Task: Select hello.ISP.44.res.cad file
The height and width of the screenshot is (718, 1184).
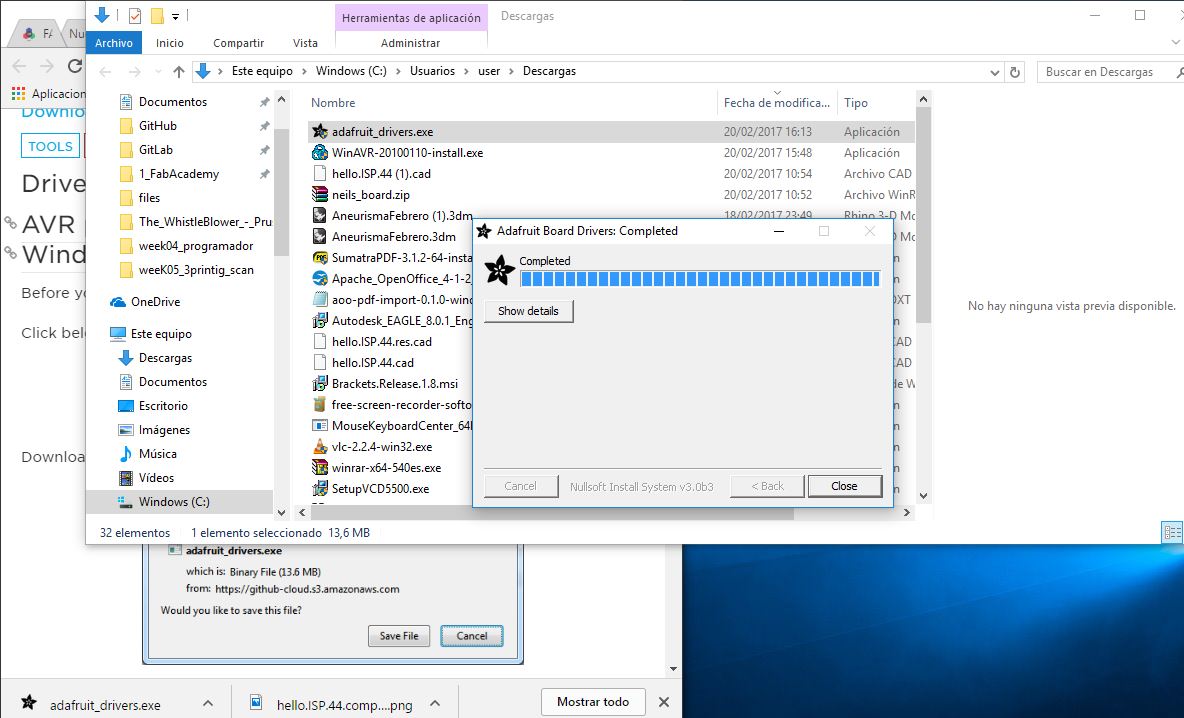Action: [x=381, y=341]
